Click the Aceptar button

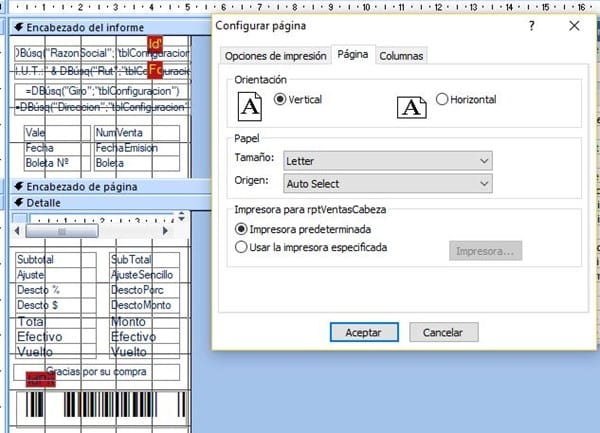(364, 332)
